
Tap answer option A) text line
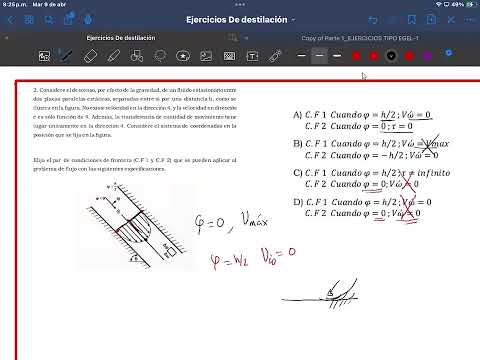click(363, 120)
